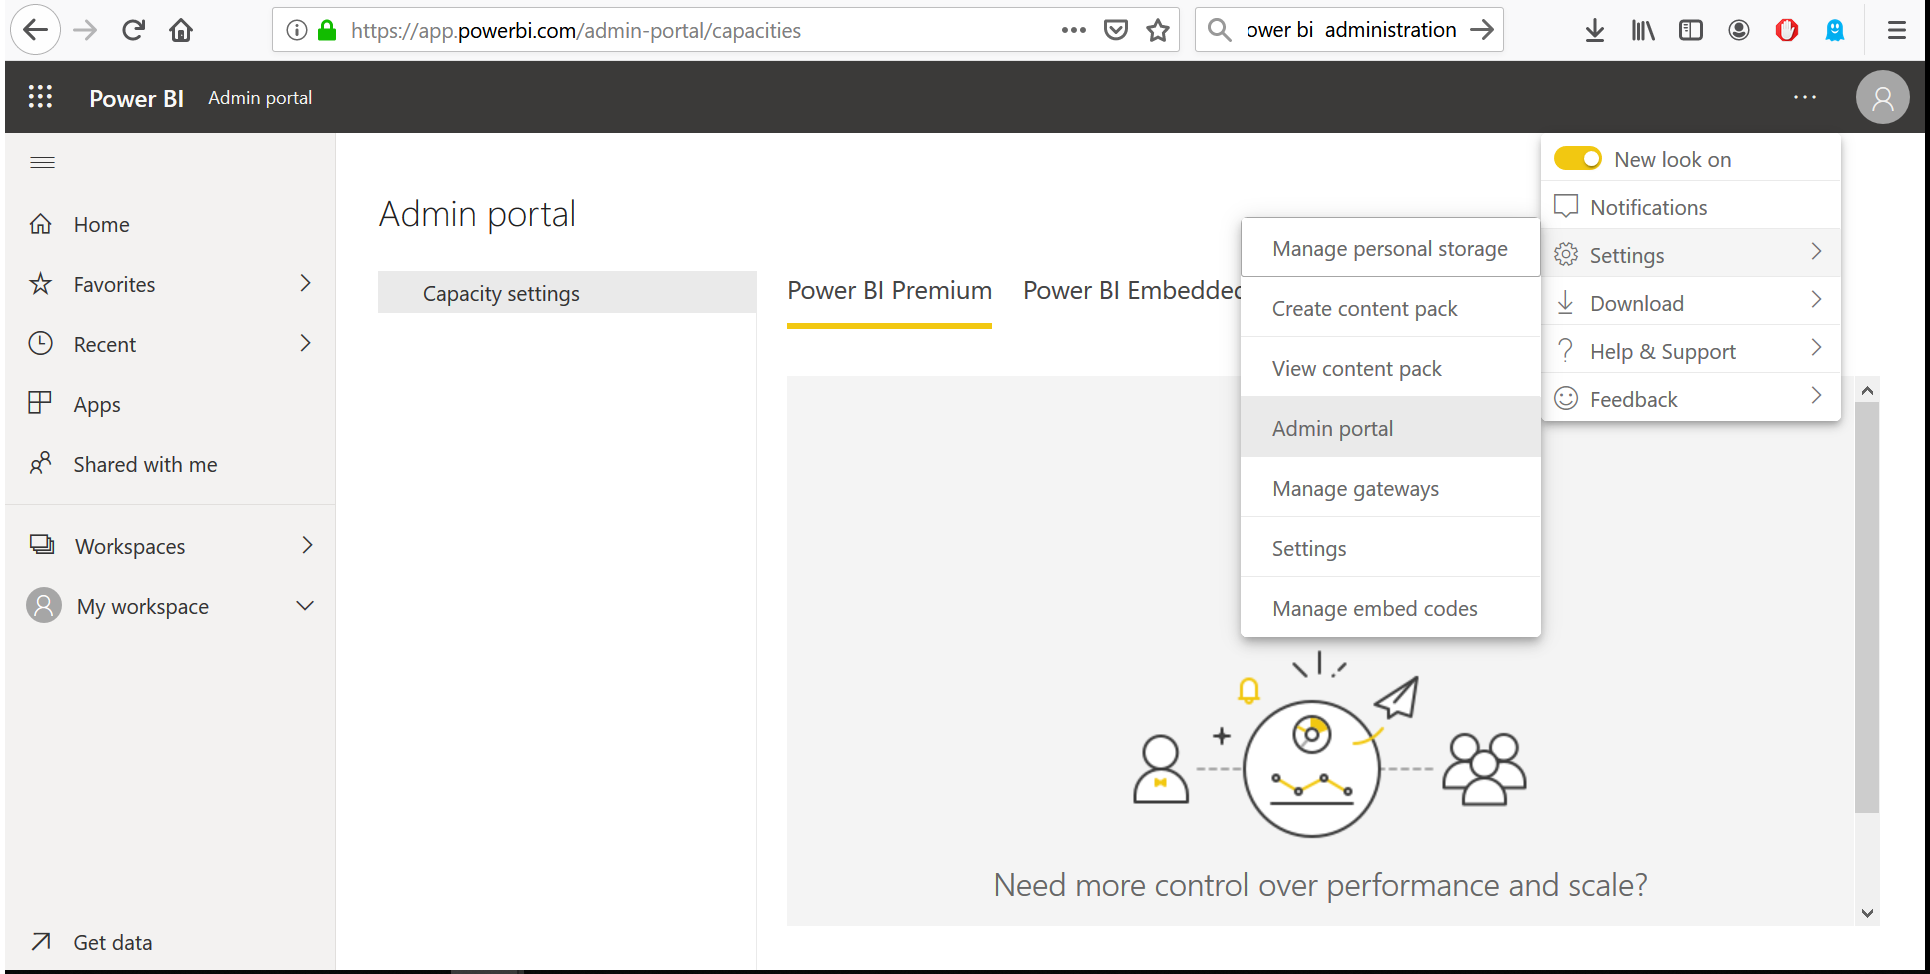Open the Firefox hamburger menu
This screenshot has width=1930, height=974.
pos(1897,30)
